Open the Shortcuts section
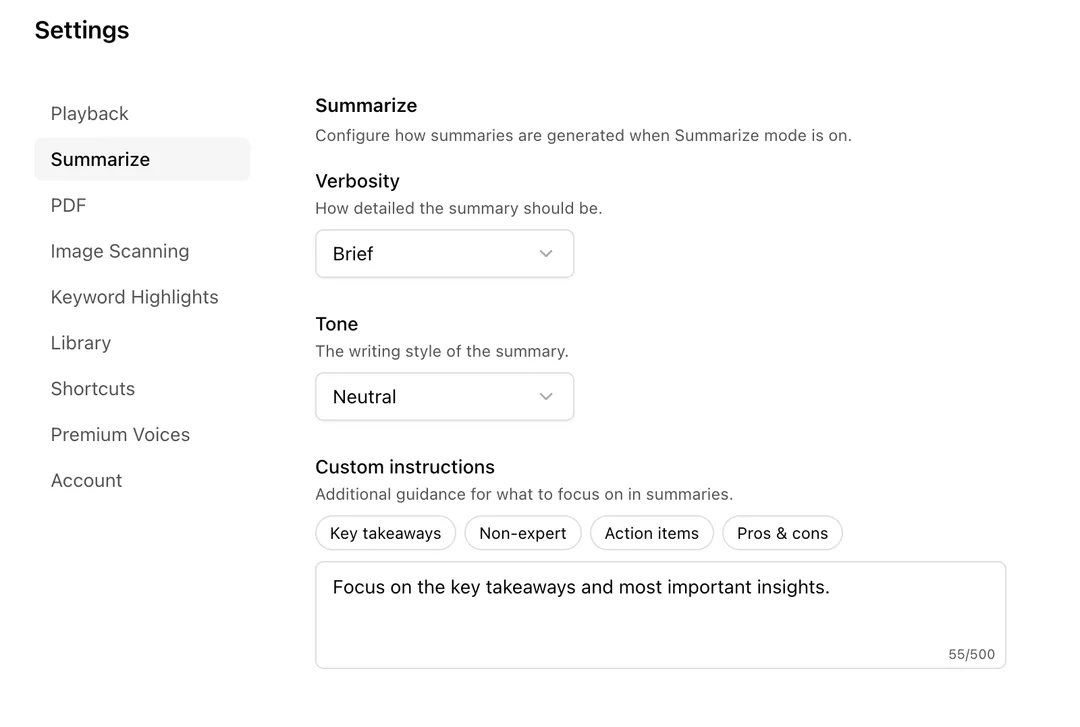1080x727 pixels. [92, 389]
